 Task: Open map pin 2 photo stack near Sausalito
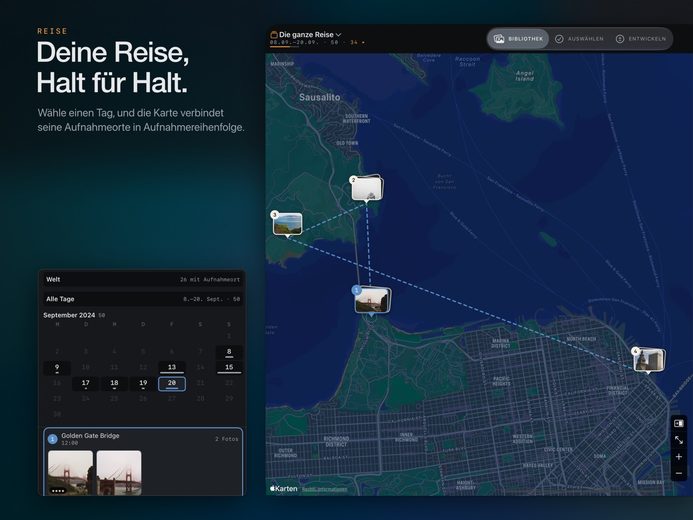pos(367,188)
